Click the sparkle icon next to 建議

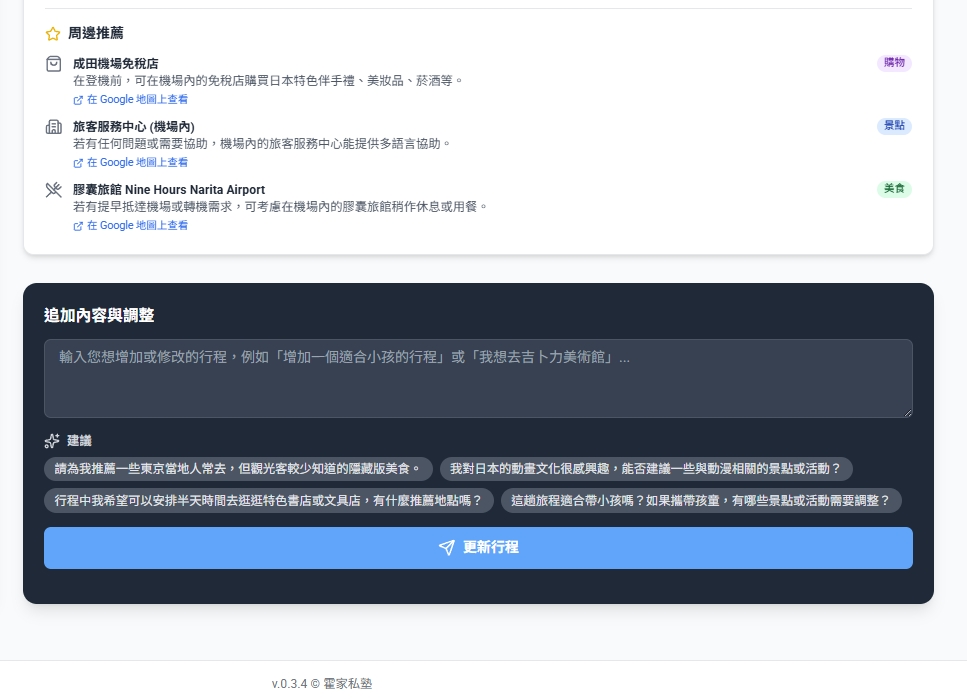tap(52, 441)
